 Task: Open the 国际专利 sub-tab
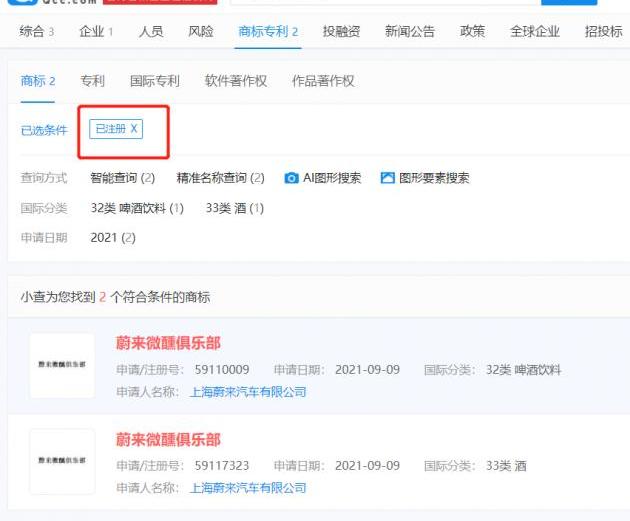(154, 81)
